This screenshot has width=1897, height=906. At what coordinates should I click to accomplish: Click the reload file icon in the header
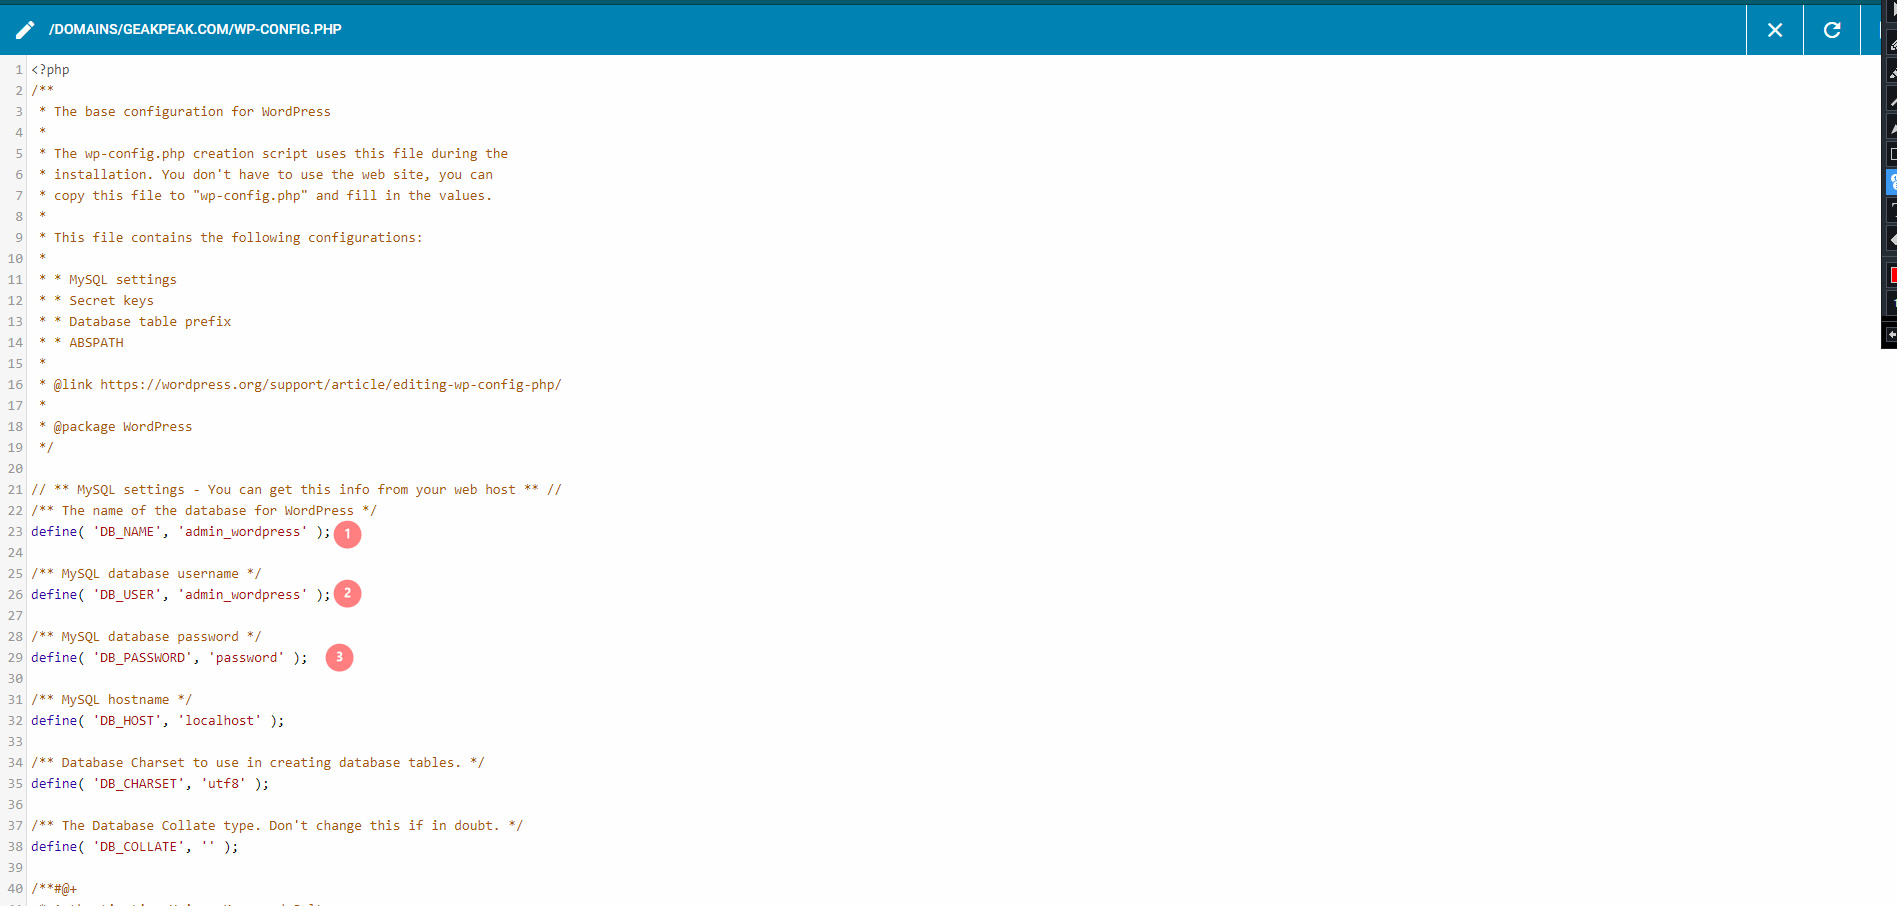(x=1832, y=30)
